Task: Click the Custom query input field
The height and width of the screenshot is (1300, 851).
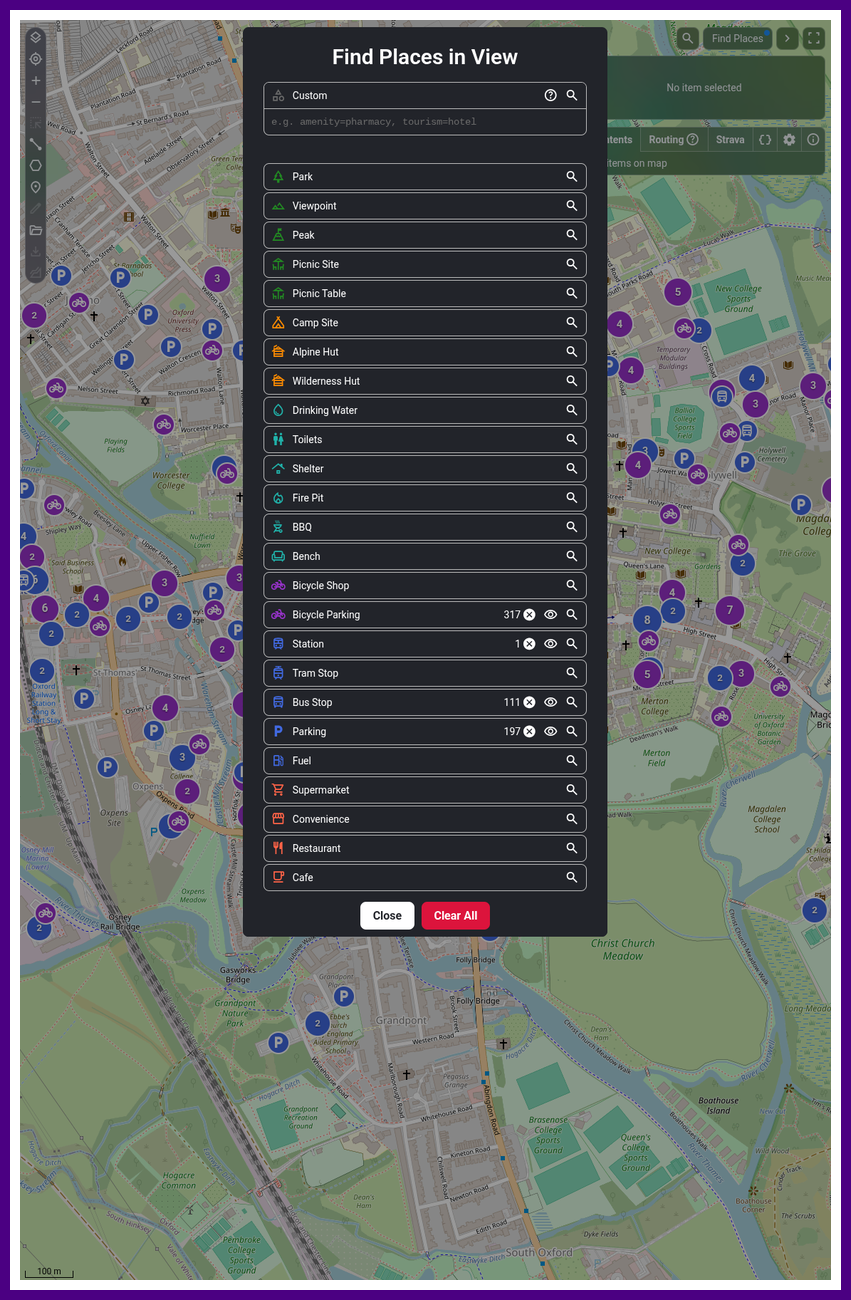Action: [425, 122]
